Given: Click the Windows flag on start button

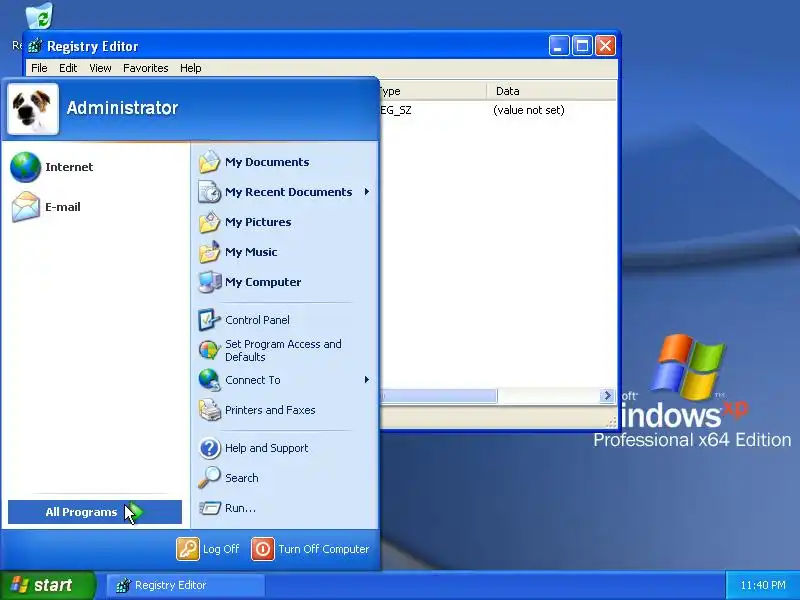Looking at the screenshot, I should point(20,585).
